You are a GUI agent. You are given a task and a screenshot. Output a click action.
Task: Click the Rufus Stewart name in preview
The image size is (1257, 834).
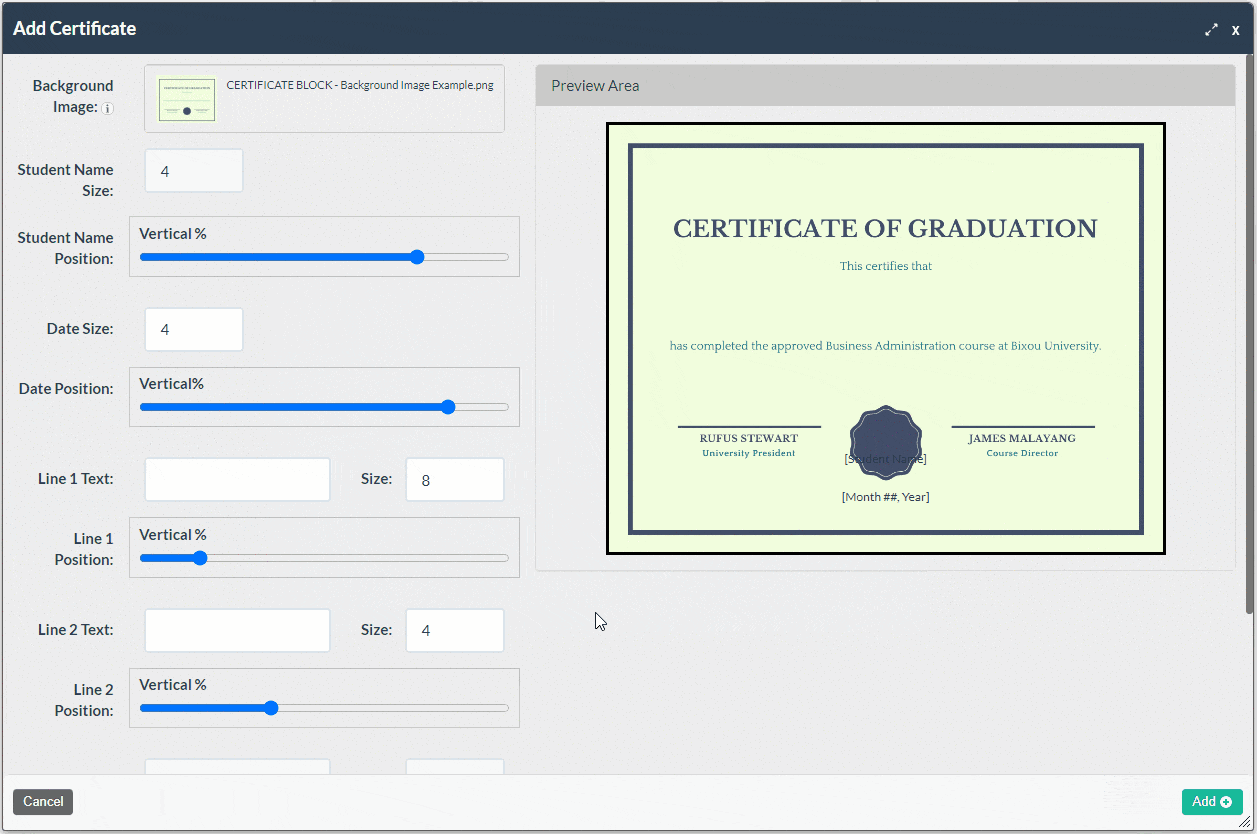click(x=749, y=438)
